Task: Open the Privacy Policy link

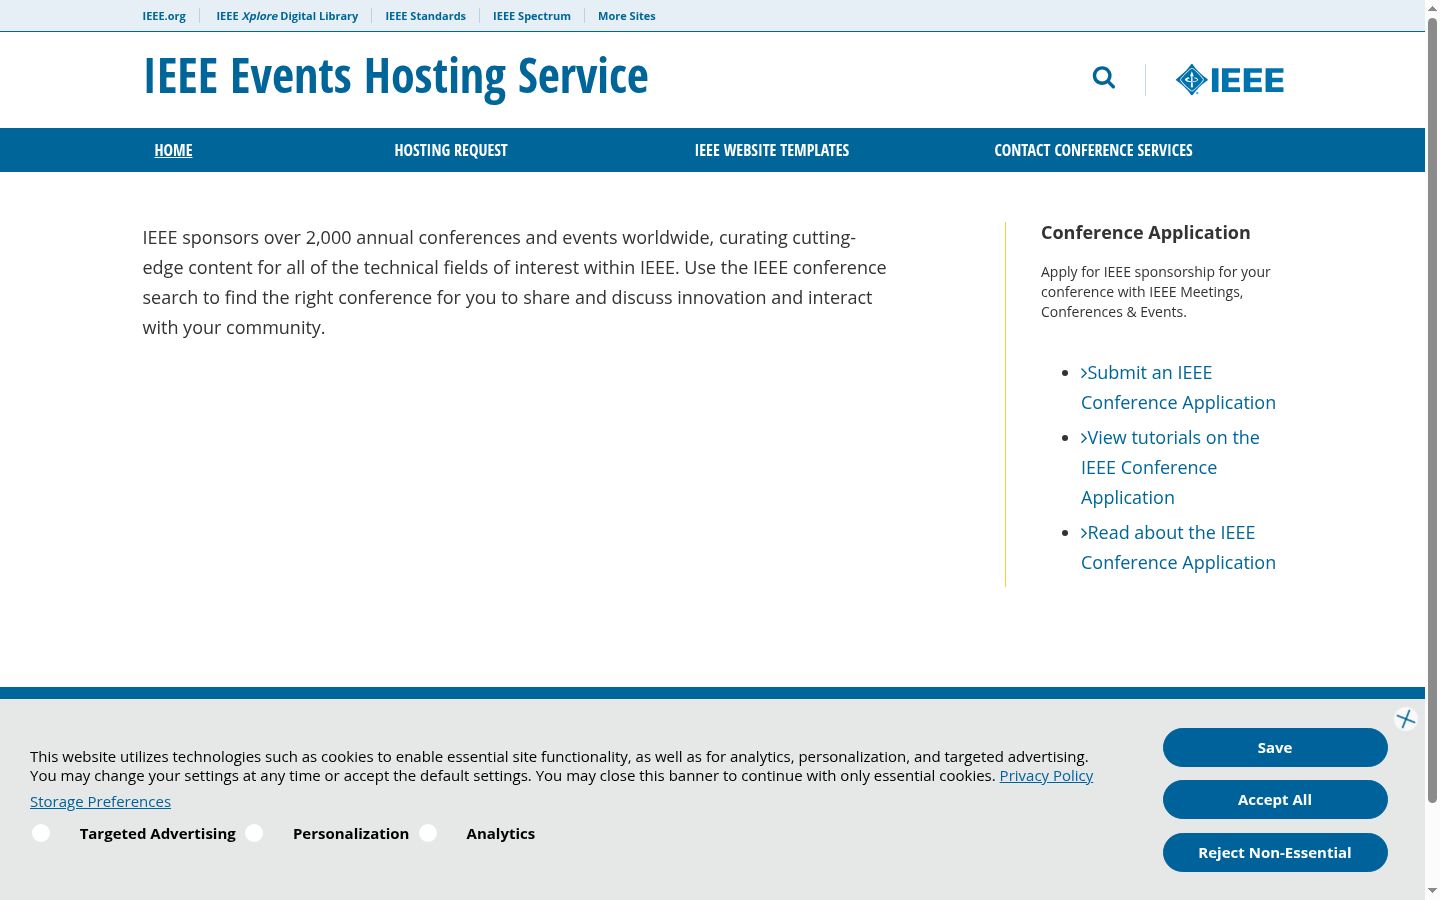Action: click(x=1046, y=776)
